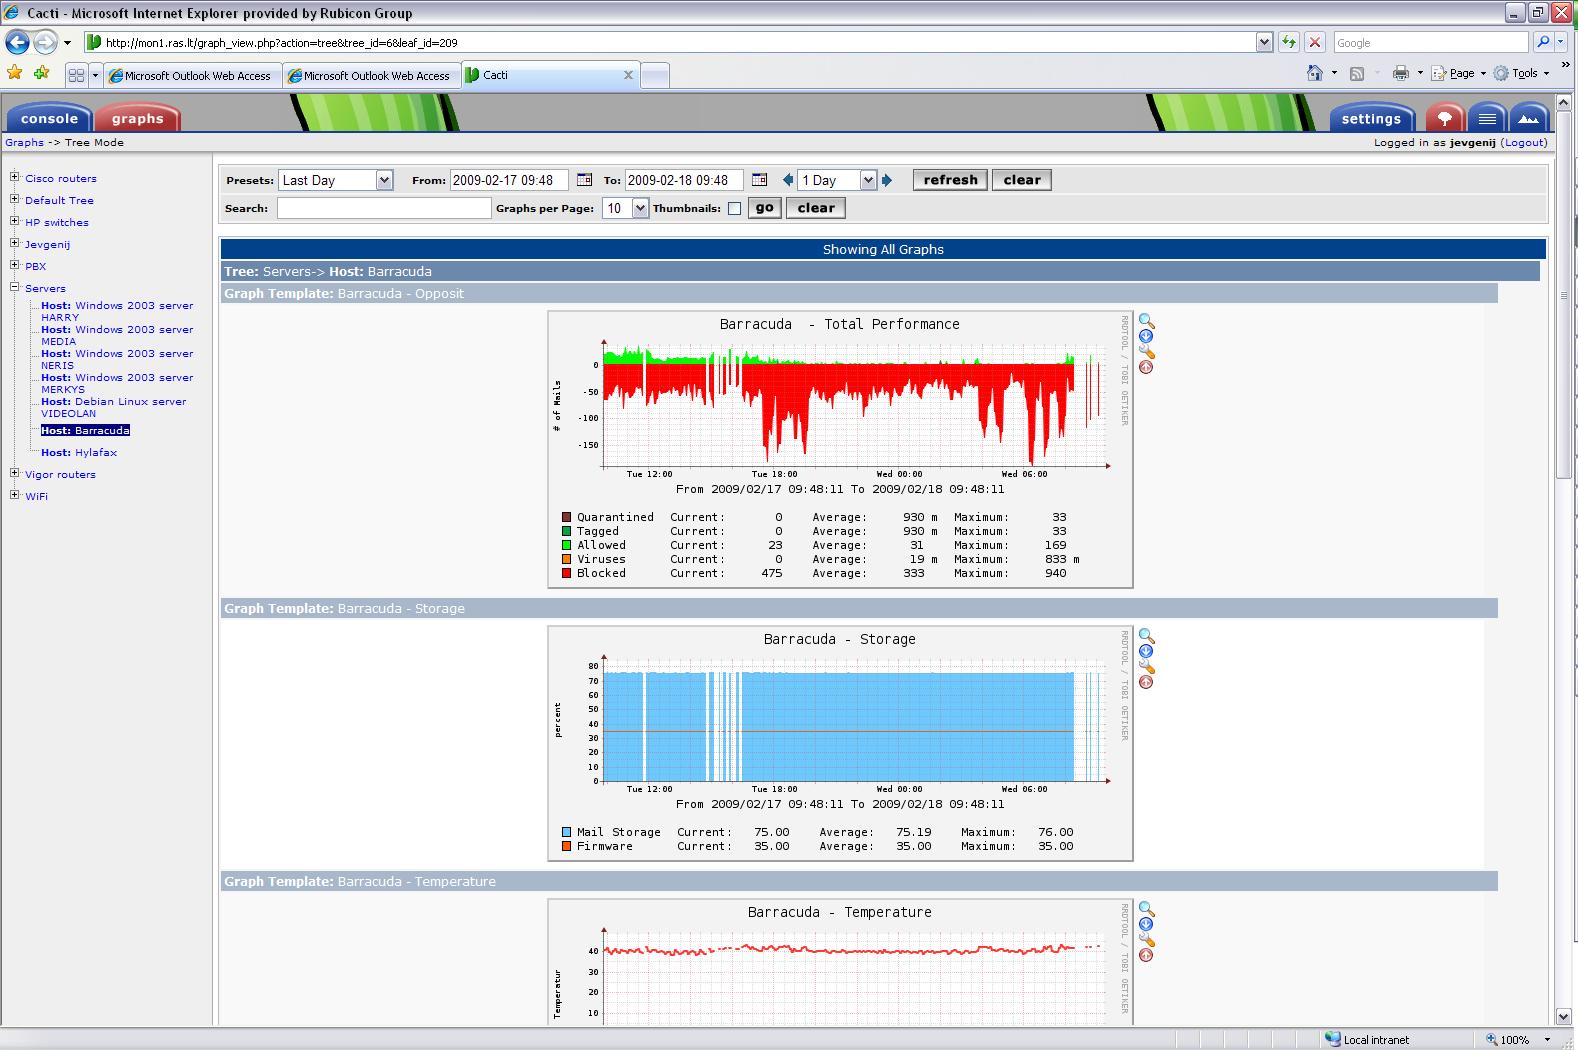Zoom the Total Performance graph with magnifier icon
The width and height of the screenshot is (1578, 1050).
pos(1146,322)
